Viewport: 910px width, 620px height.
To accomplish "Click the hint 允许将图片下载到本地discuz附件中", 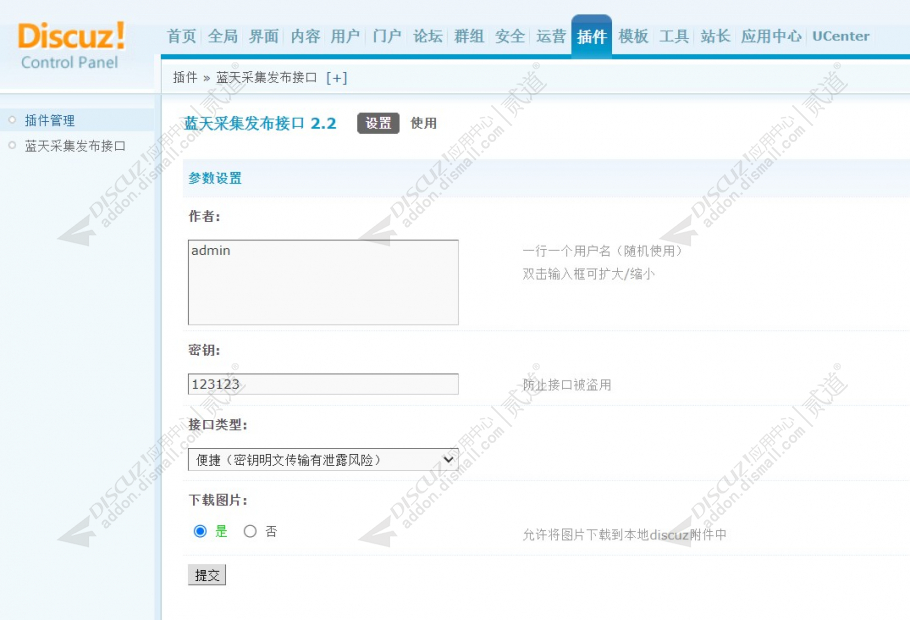I will (x=624, y=535).
